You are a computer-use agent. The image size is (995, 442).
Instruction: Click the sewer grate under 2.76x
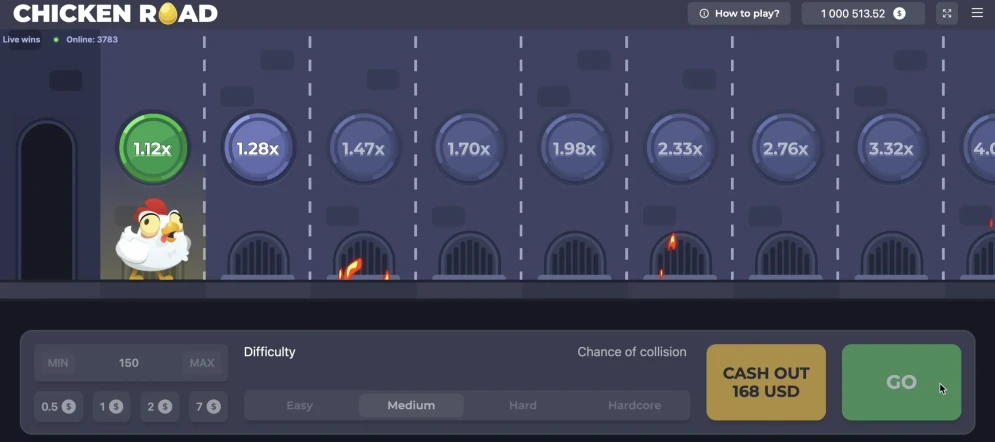pos(786,256)
